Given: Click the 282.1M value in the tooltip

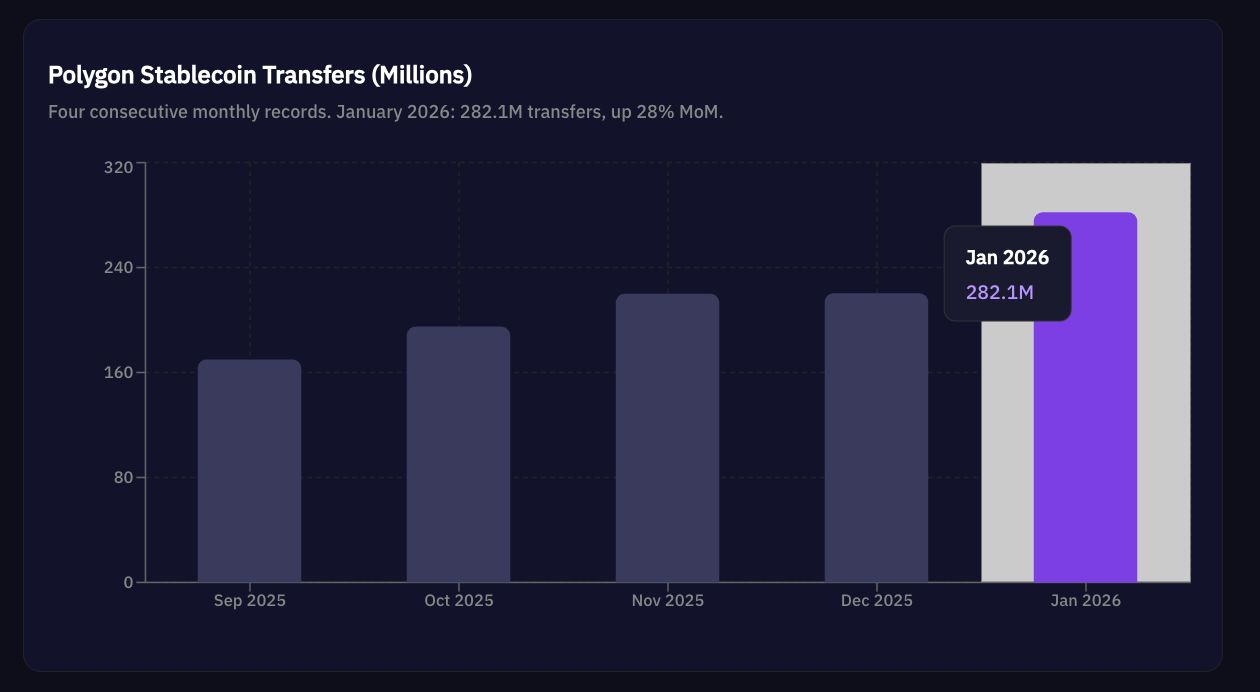Looking at the screenshot, I should coord(998,292).
